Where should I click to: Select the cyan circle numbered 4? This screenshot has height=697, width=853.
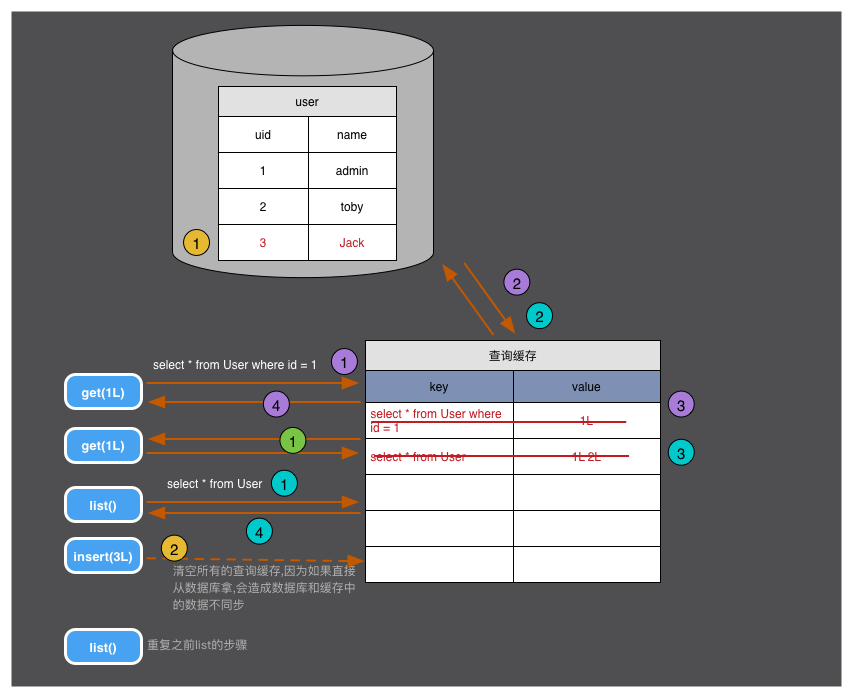[259, 532]
